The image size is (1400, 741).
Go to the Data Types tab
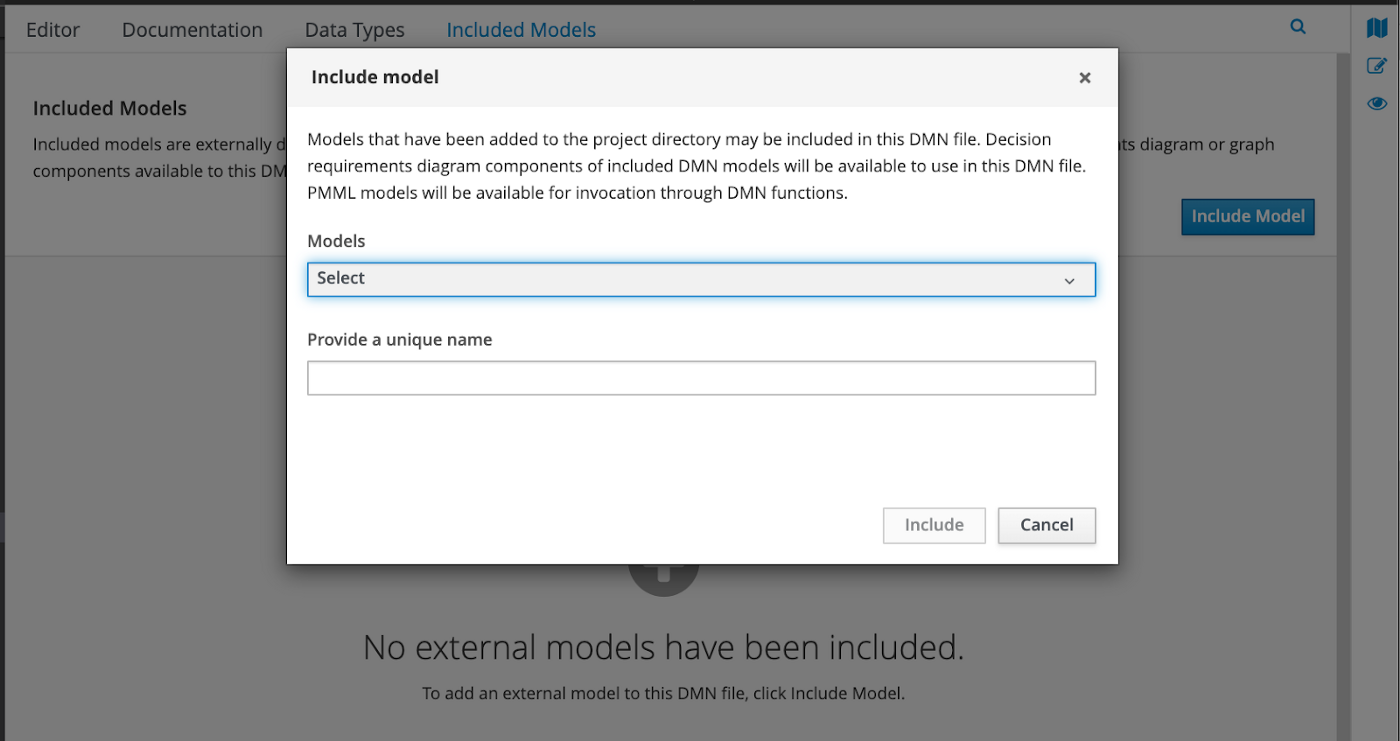[x=354, y=30]
